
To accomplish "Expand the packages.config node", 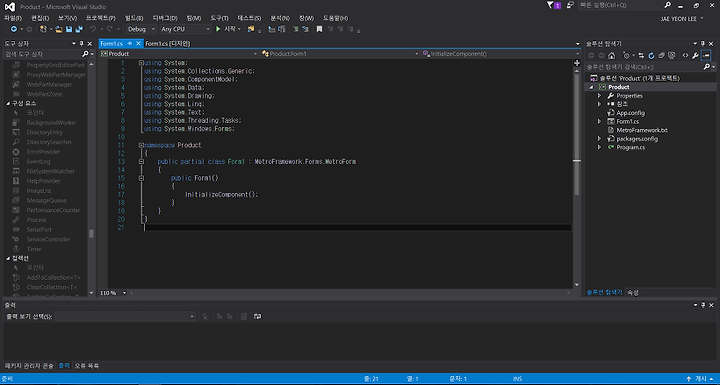I will [x=599, y=138].
